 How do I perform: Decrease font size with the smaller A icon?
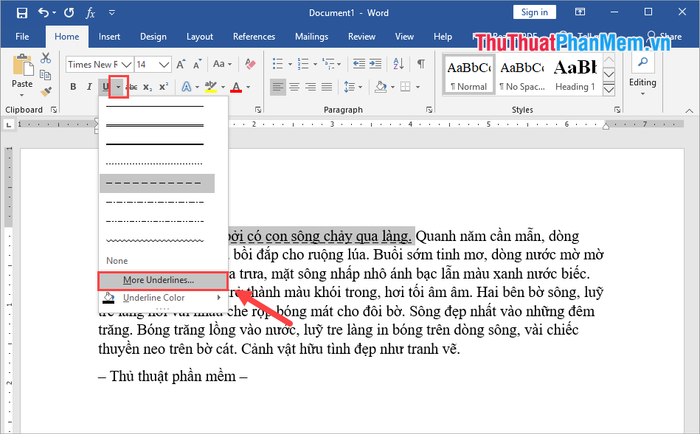coord(197,64)
